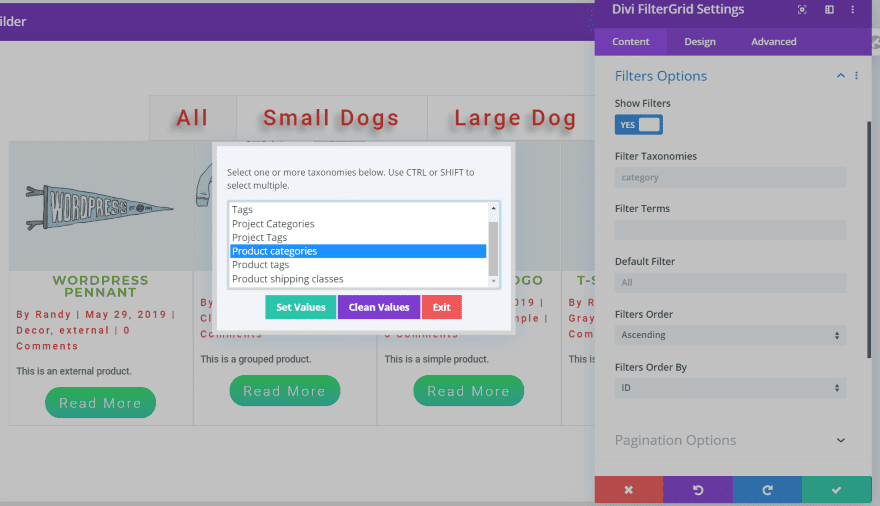Click the Filter Taxonomies field
Image resolution: width=880 pixels, height=506 pixels.
[x=730, y=177]
